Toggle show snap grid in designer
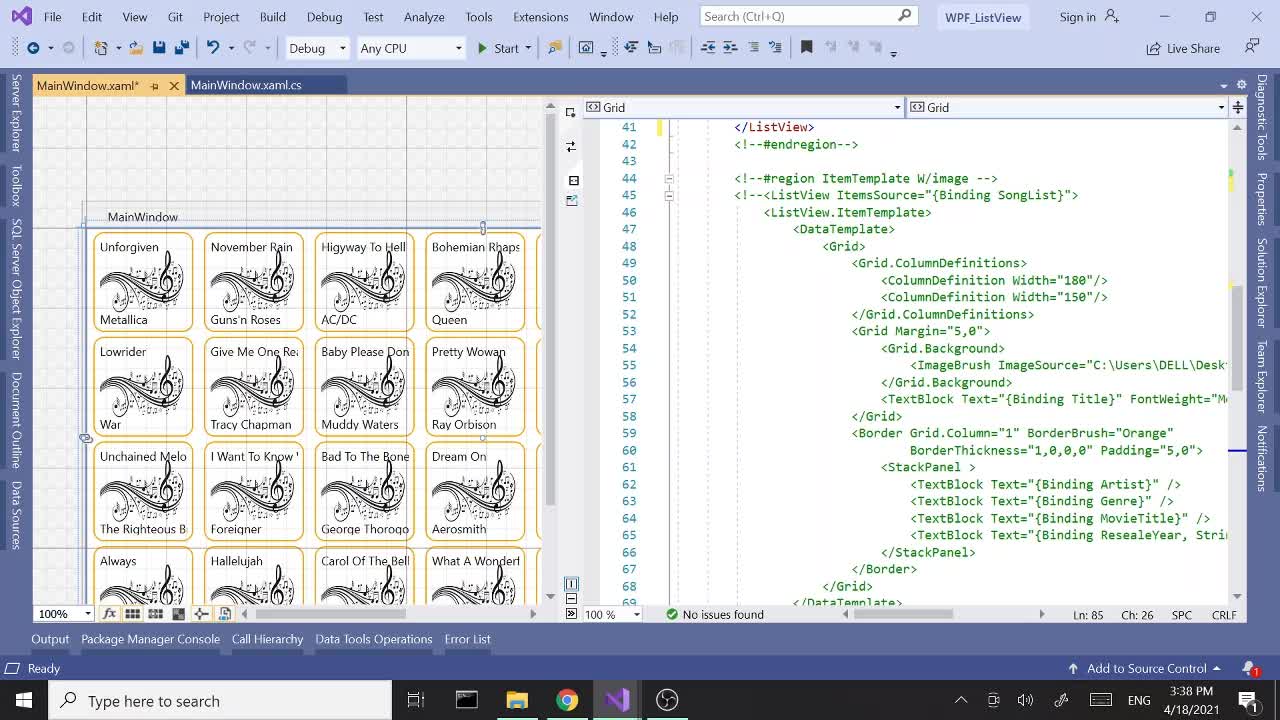This screenshot has width=1280, height=720. (x=132, y=614)
